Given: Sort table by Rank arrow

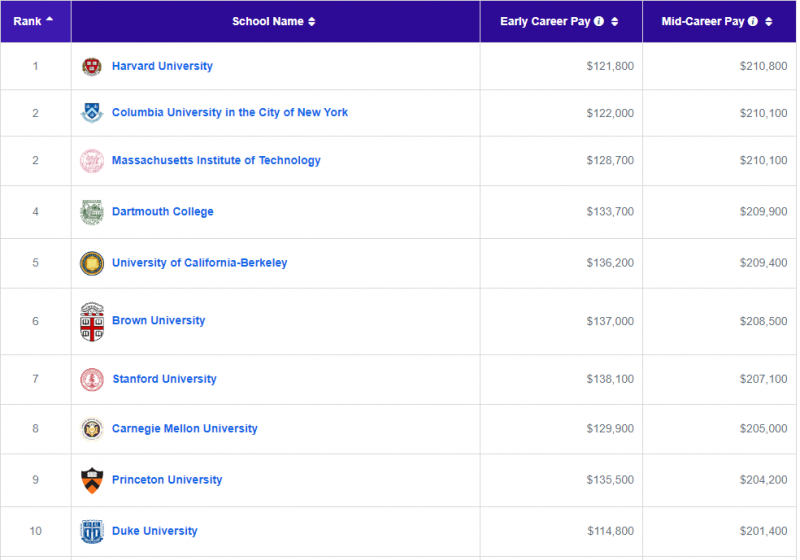Looking at the screenshot, I should 49,19.
